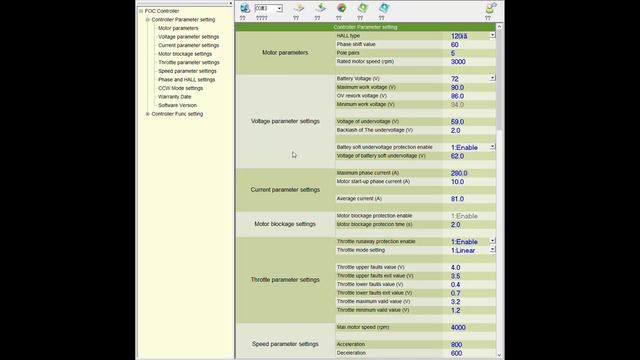This screenshot has height=360, width=640.
Task: Click Throttle lower faults exit value 0.7
Action: click(x=469, y=293)
